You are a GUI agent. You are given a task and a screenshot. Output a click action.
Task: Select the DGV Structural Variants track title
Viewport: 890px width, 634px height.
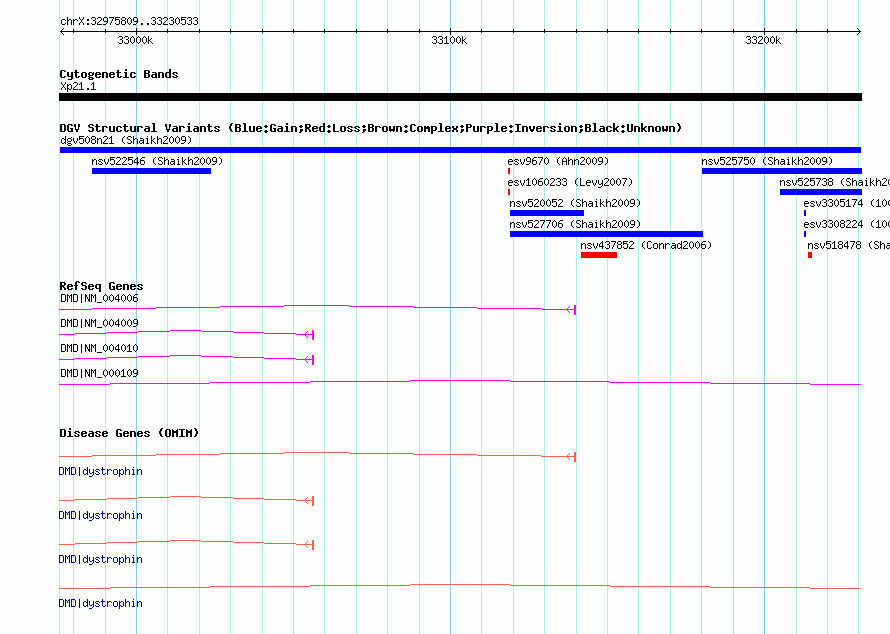[371, 128]
